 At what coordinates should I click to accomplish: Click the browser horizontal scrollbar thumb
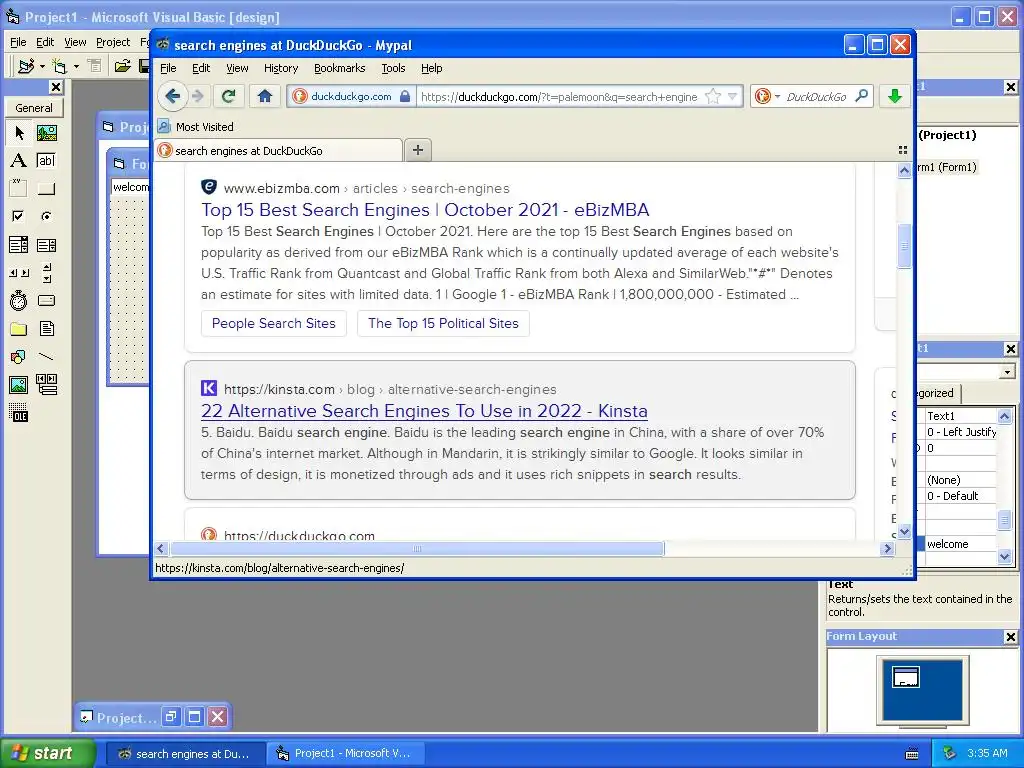click(x=417, y=549)
